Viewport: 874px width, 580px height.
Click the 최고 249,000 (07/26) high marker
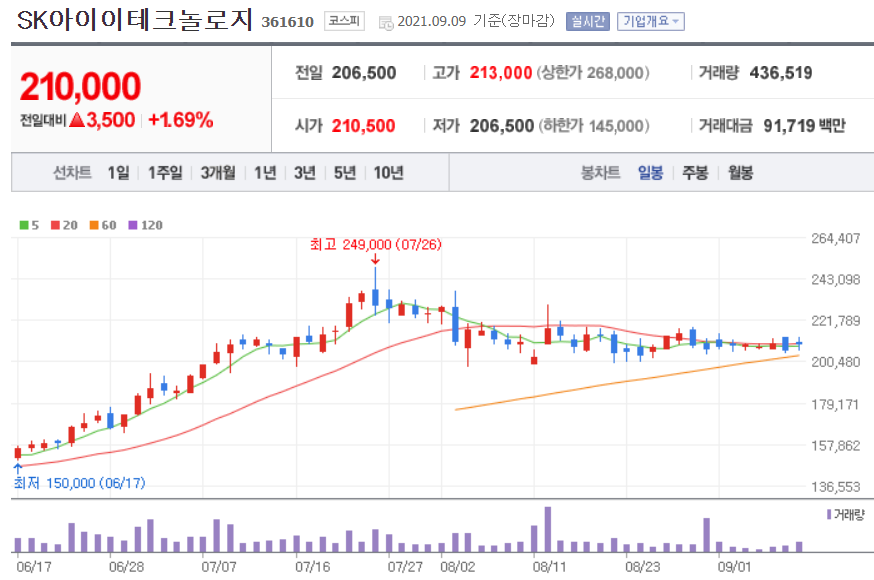click(x=376, y=245)
